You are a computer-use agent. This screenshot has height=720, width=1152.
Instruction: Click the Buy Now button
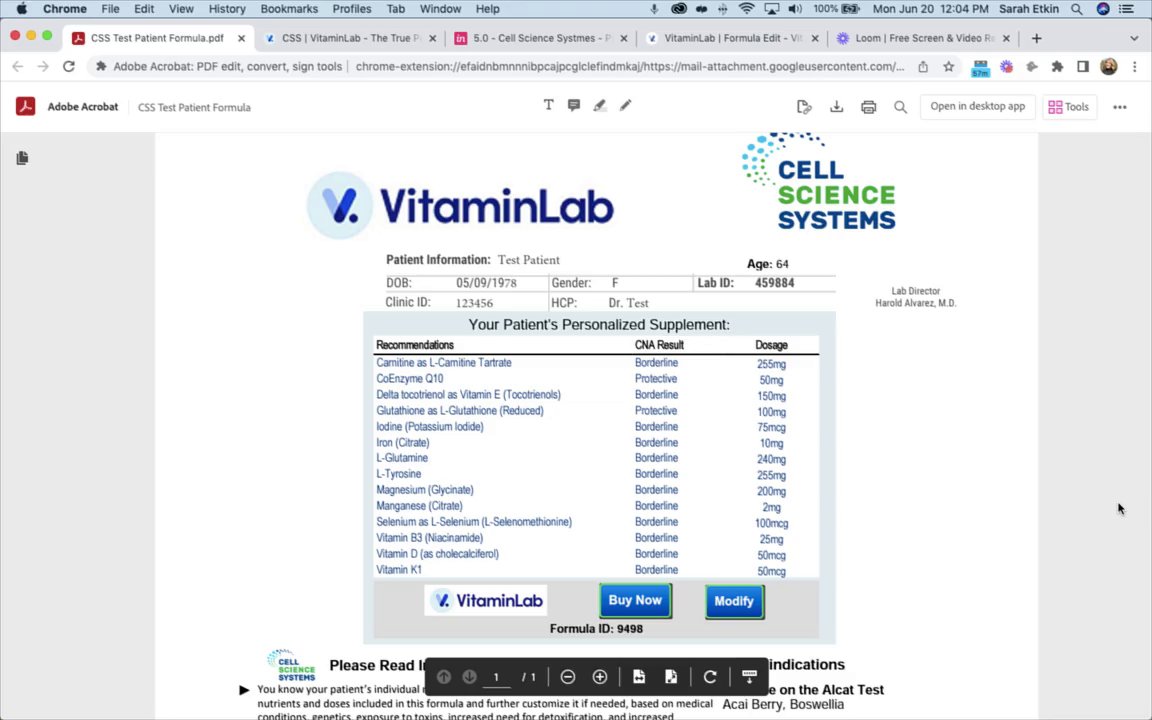point(635,600)
